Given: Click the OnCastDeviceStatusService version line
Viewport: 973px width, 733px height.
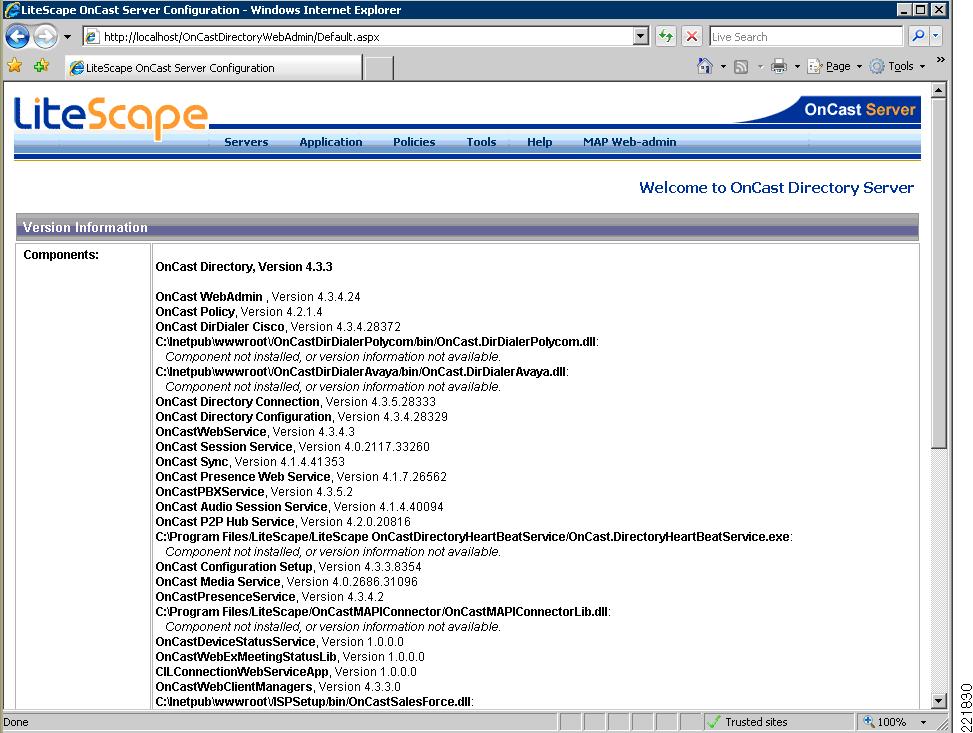Looking at the screenshot, I should click(x=279, y=642).
